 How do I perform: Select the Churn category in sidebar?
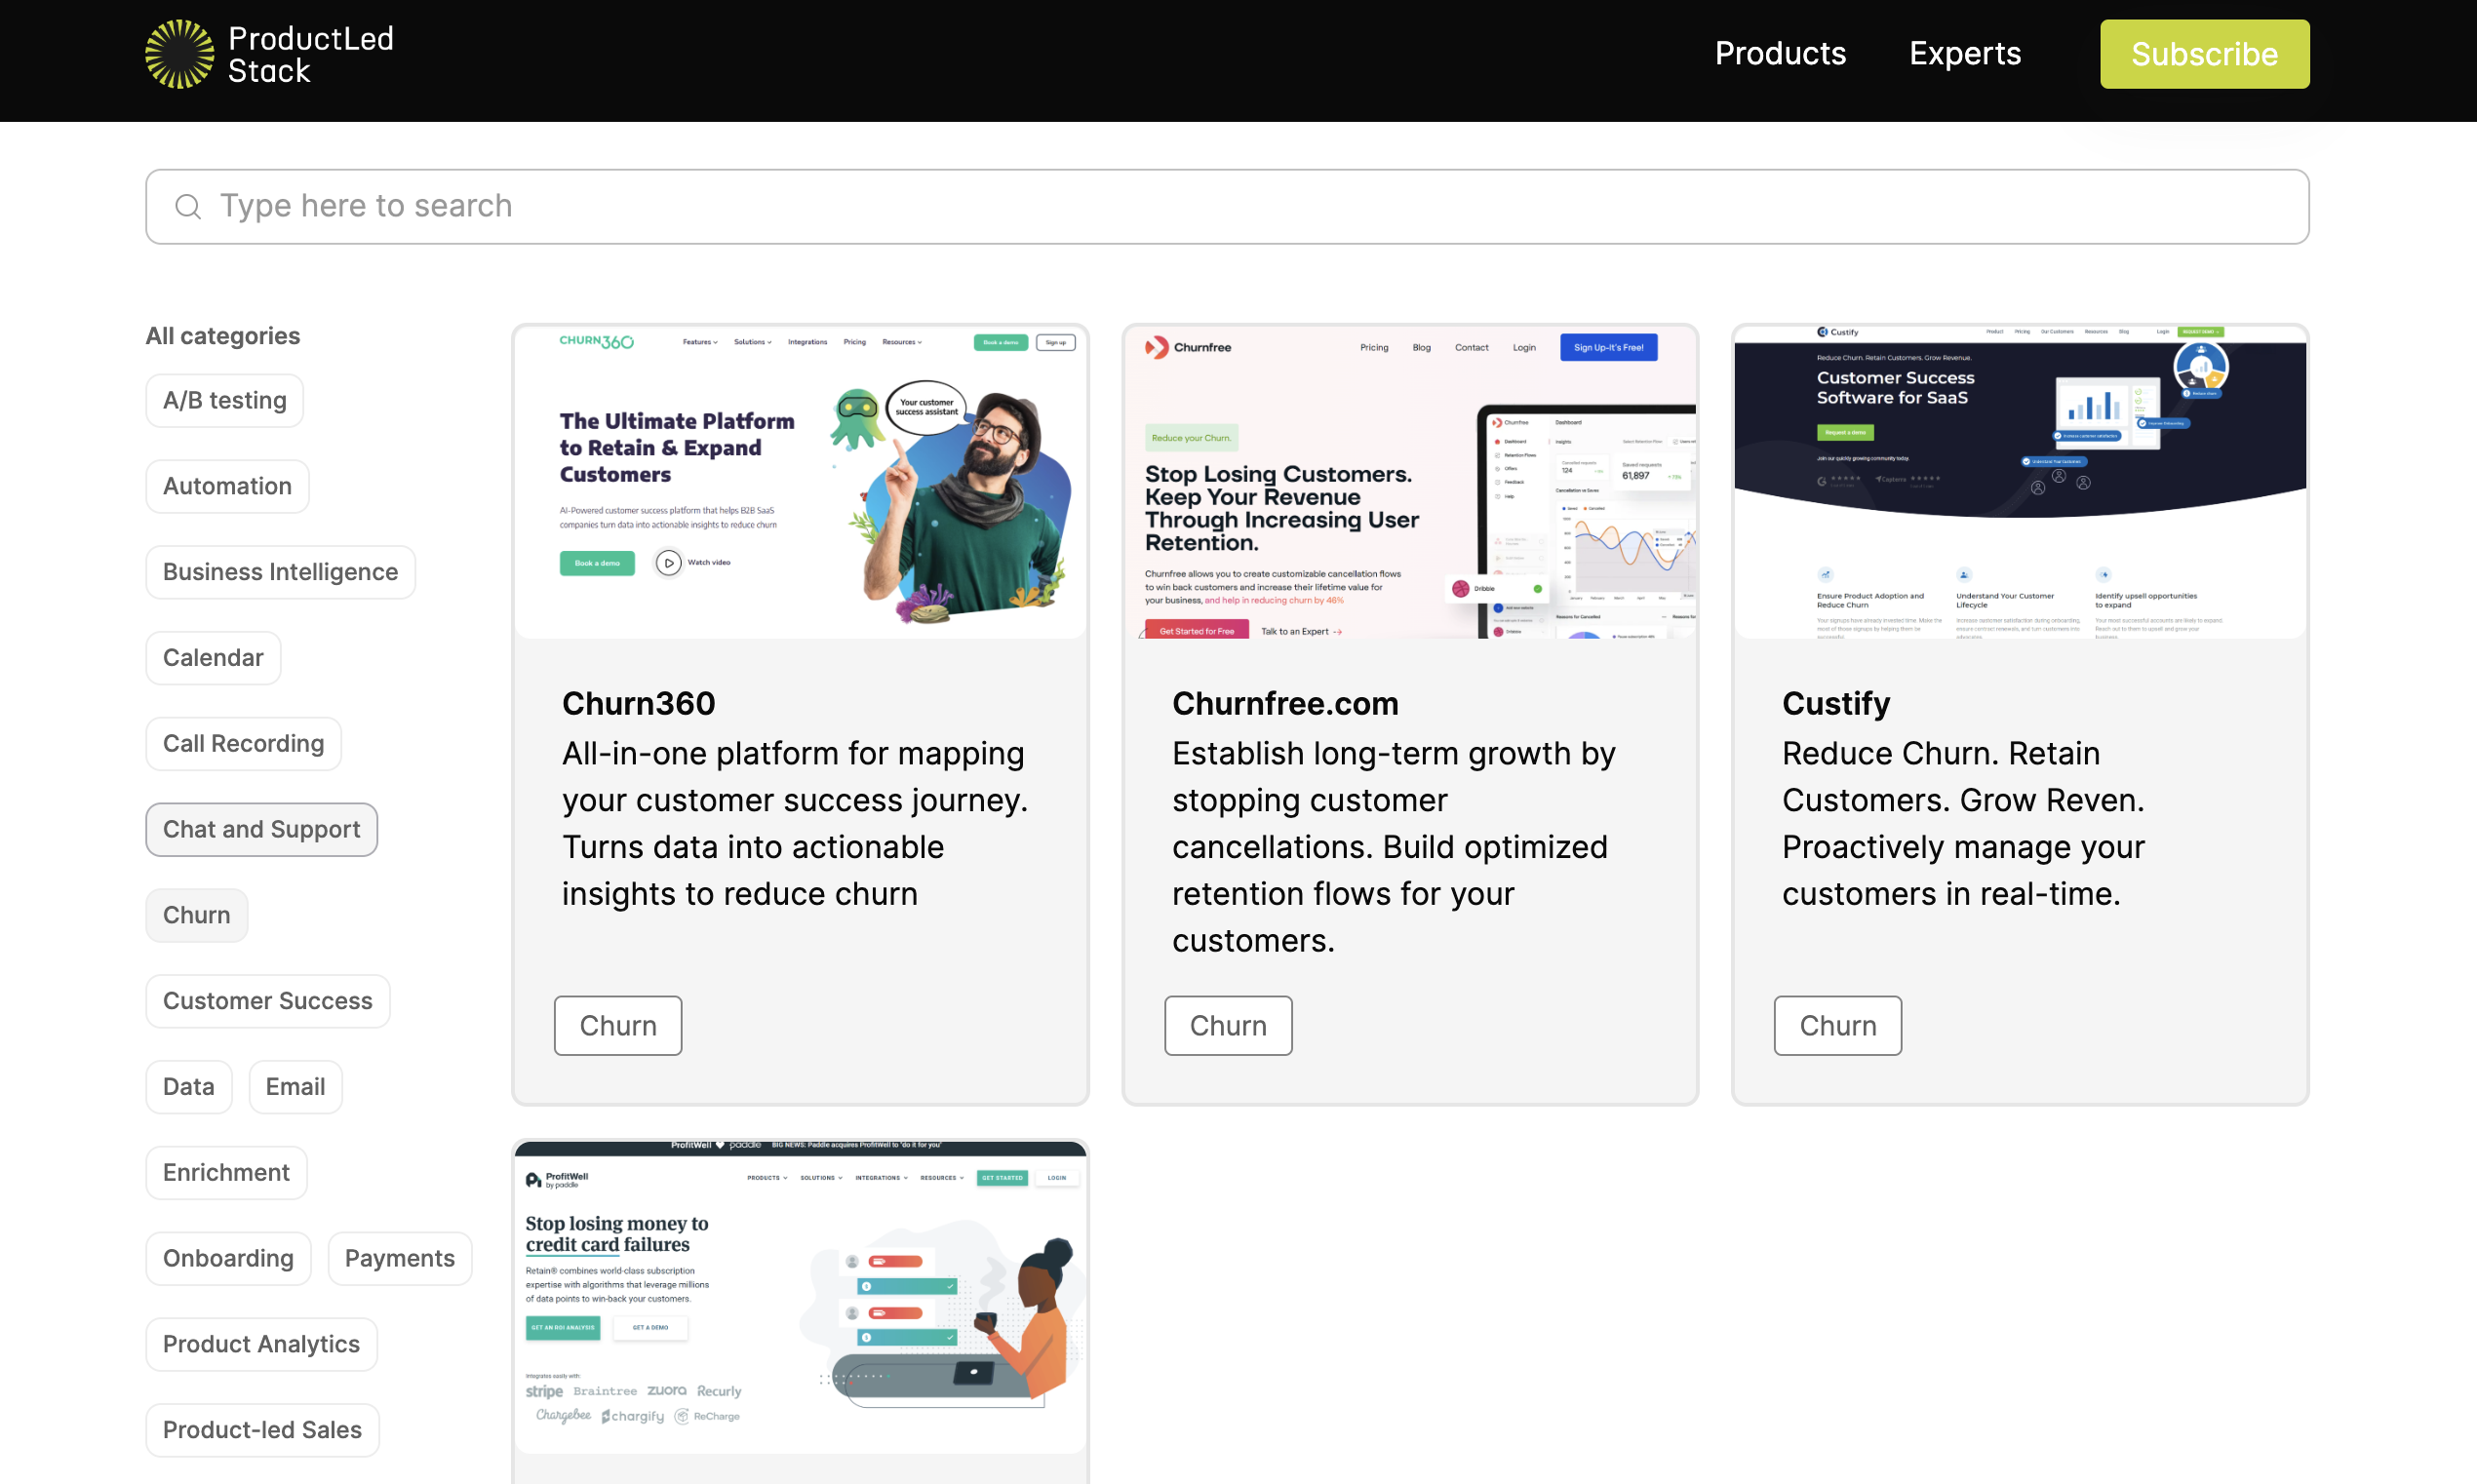tap(197, 915)
